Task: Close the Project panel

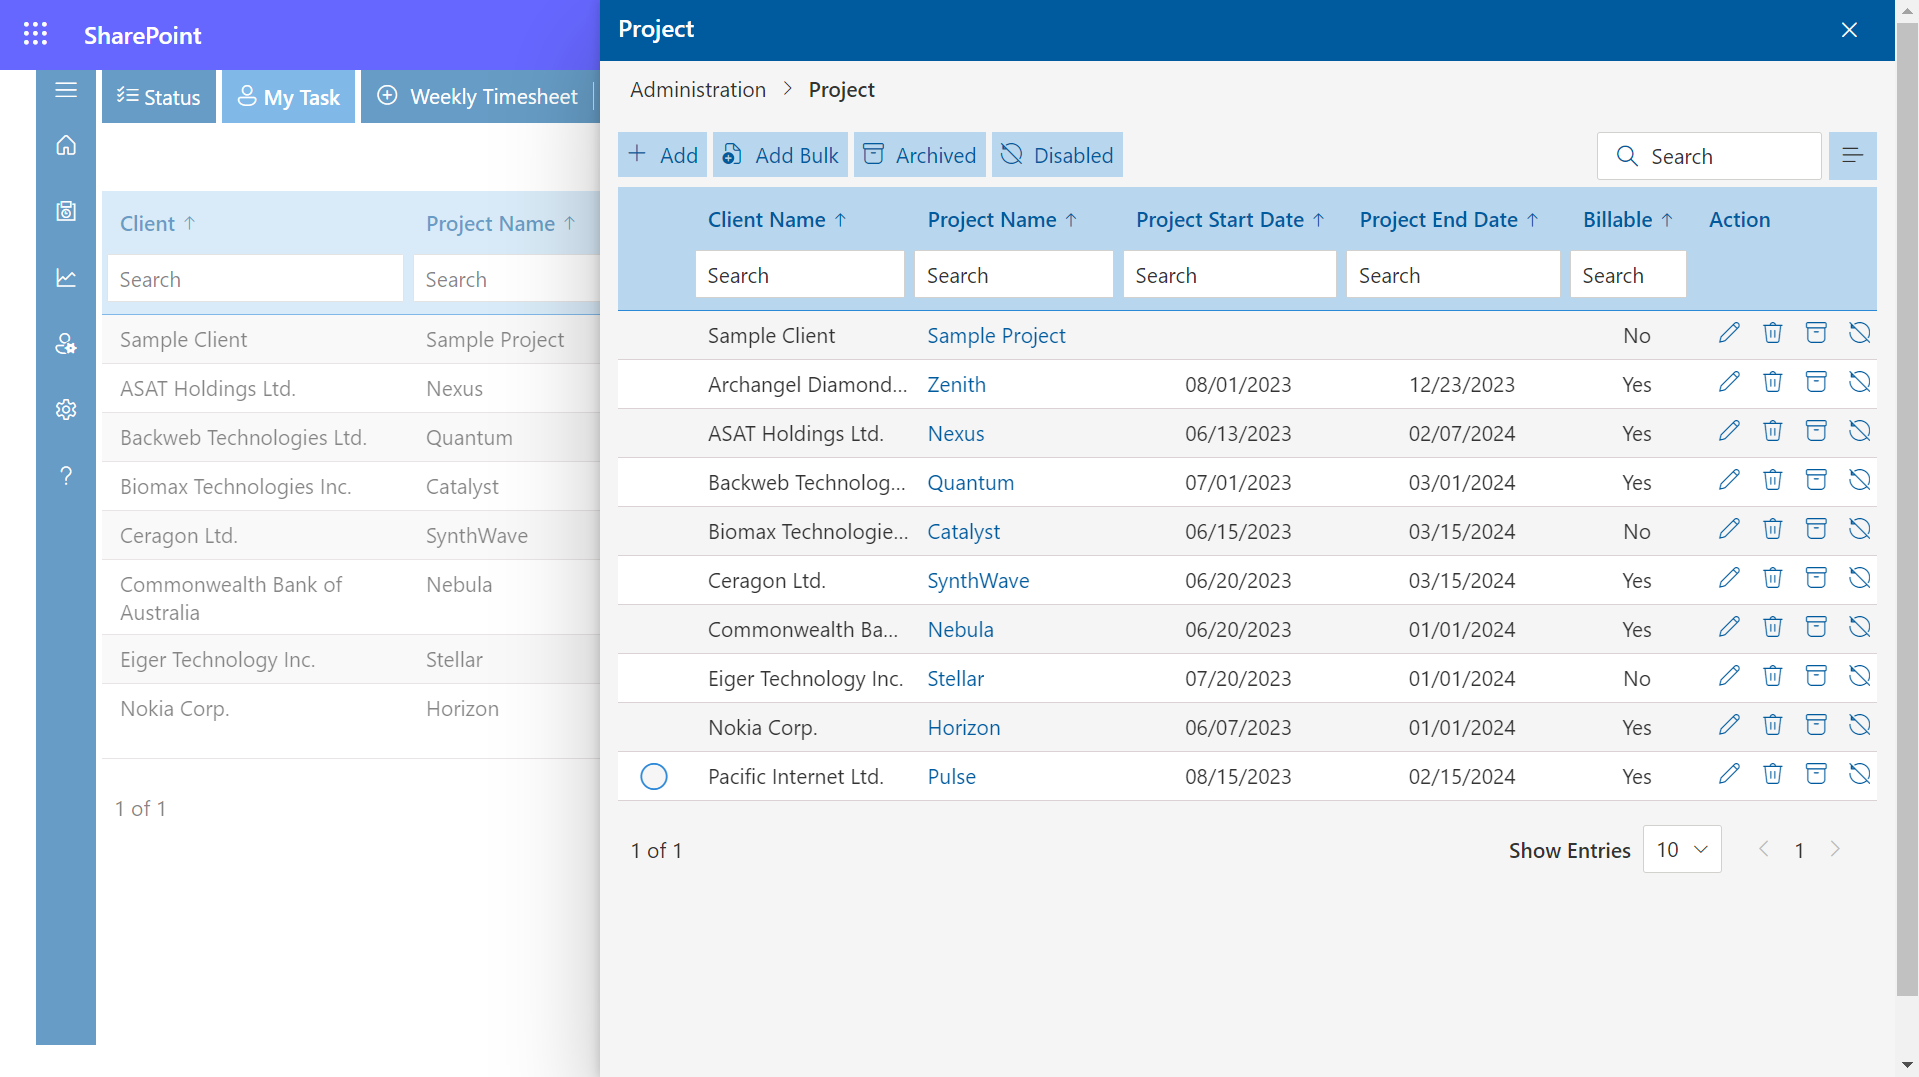Action: [x=1849, y=30]
